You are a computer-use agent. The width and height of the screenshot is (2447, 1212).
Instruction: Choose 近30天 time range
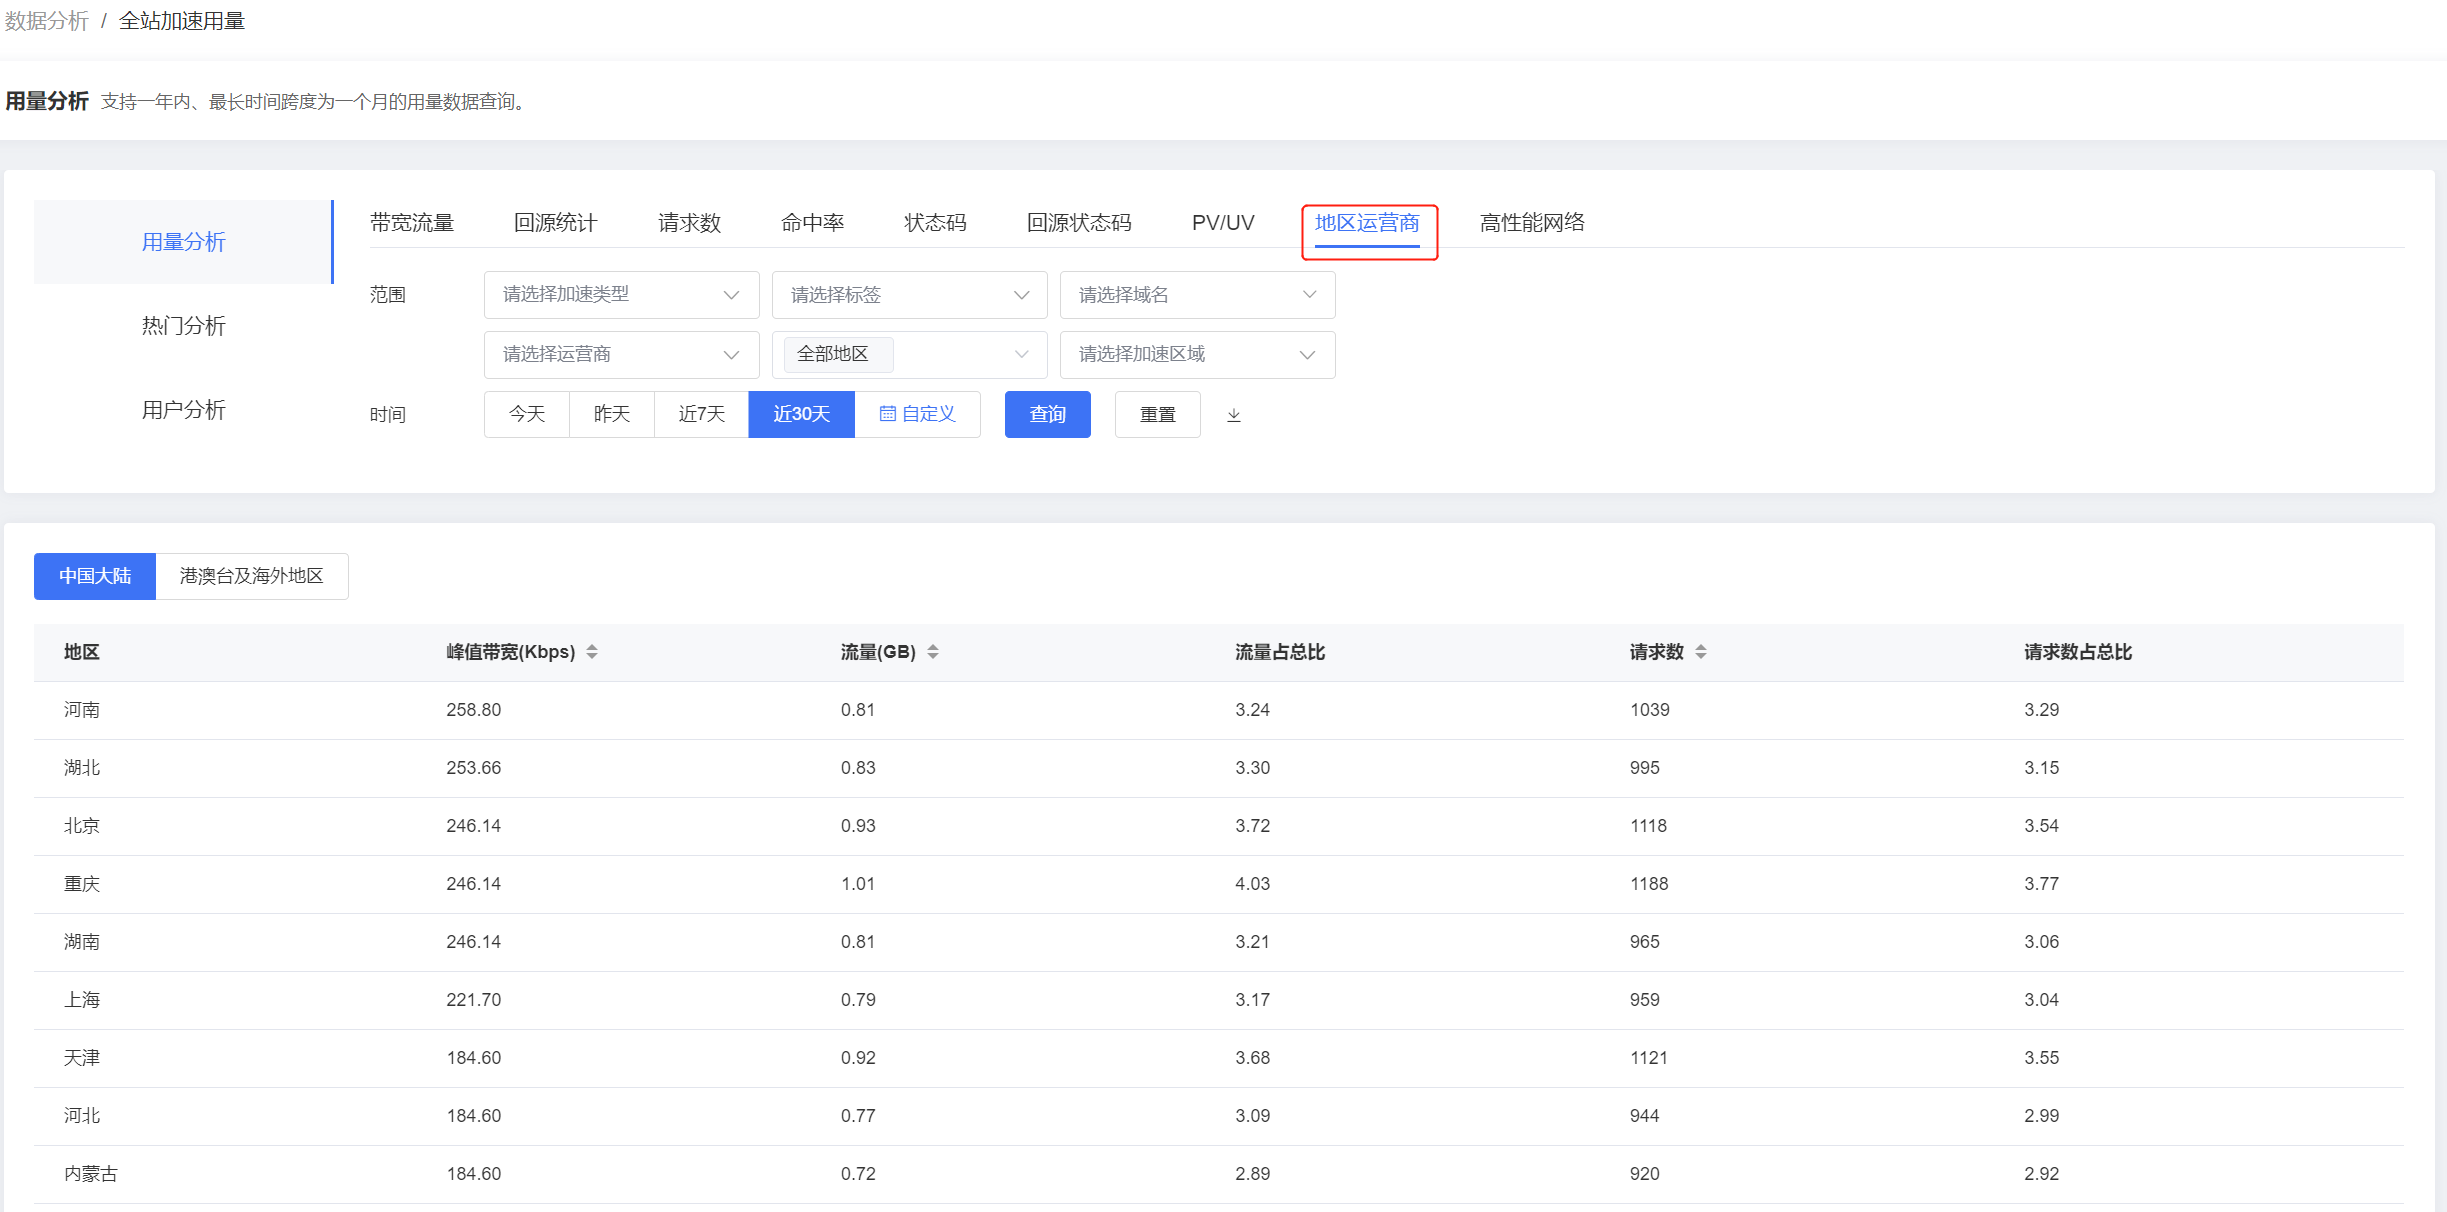(802, 414)
